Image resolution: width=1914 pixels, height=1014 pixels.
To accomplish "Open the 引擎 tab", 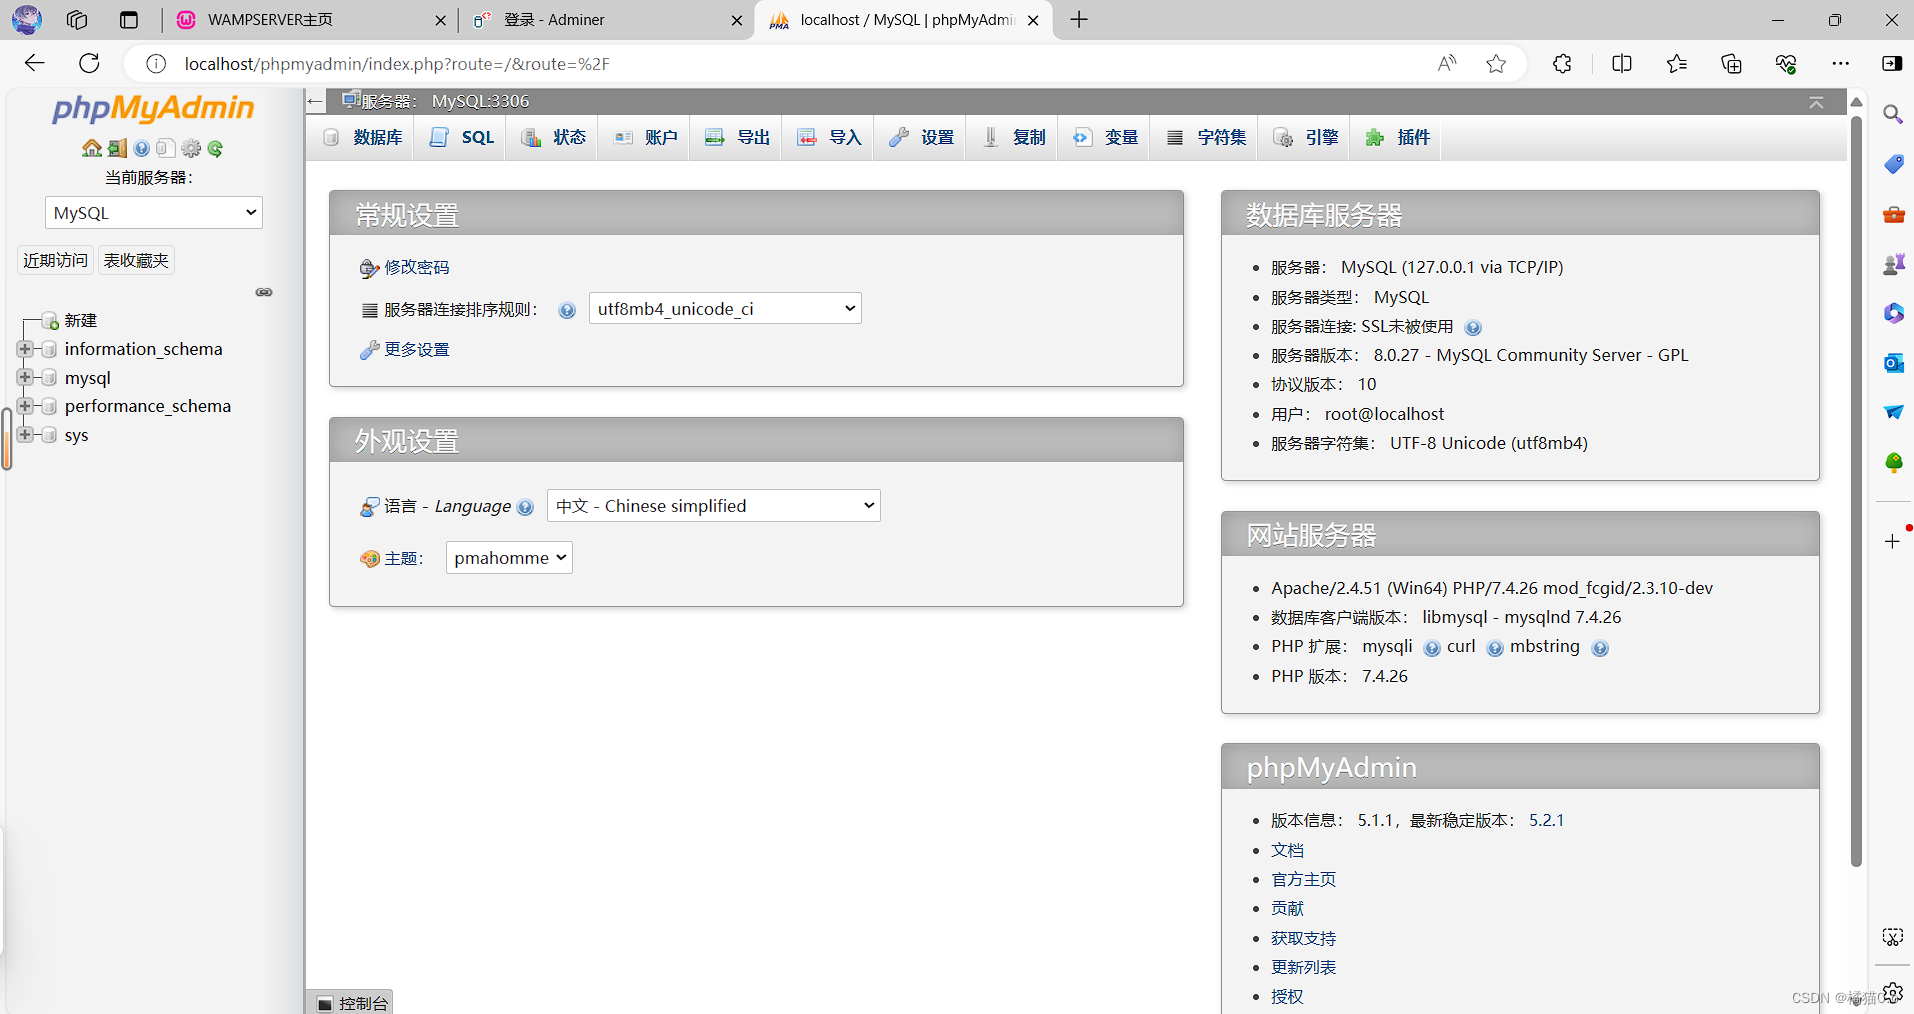I will point(1306,138).
